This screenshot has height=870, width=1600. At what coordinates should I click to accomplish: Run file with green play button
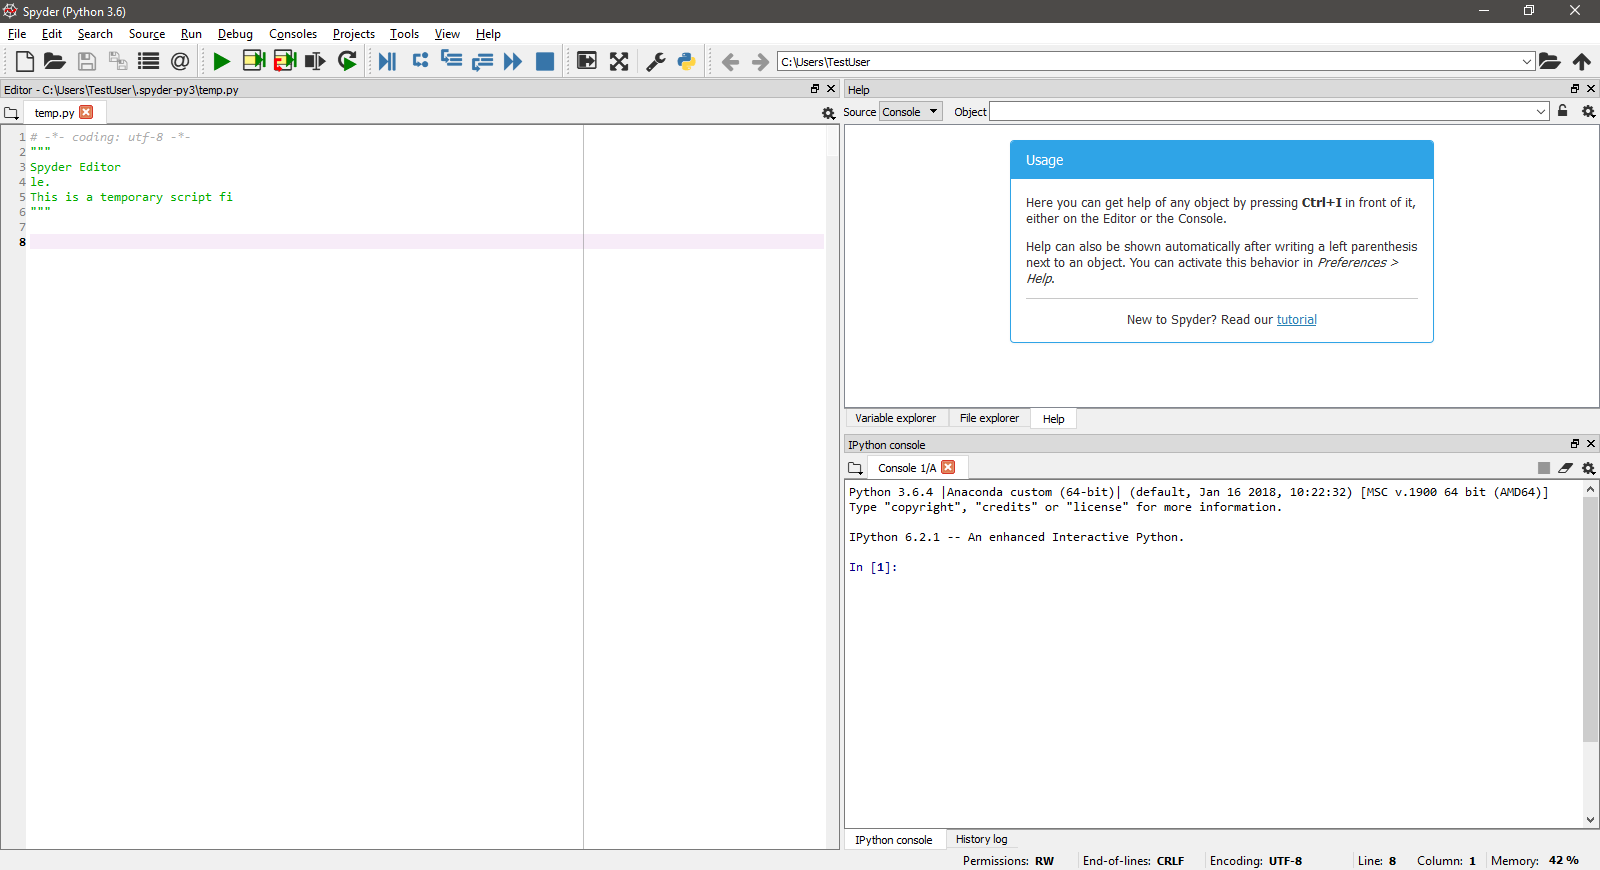222,61
